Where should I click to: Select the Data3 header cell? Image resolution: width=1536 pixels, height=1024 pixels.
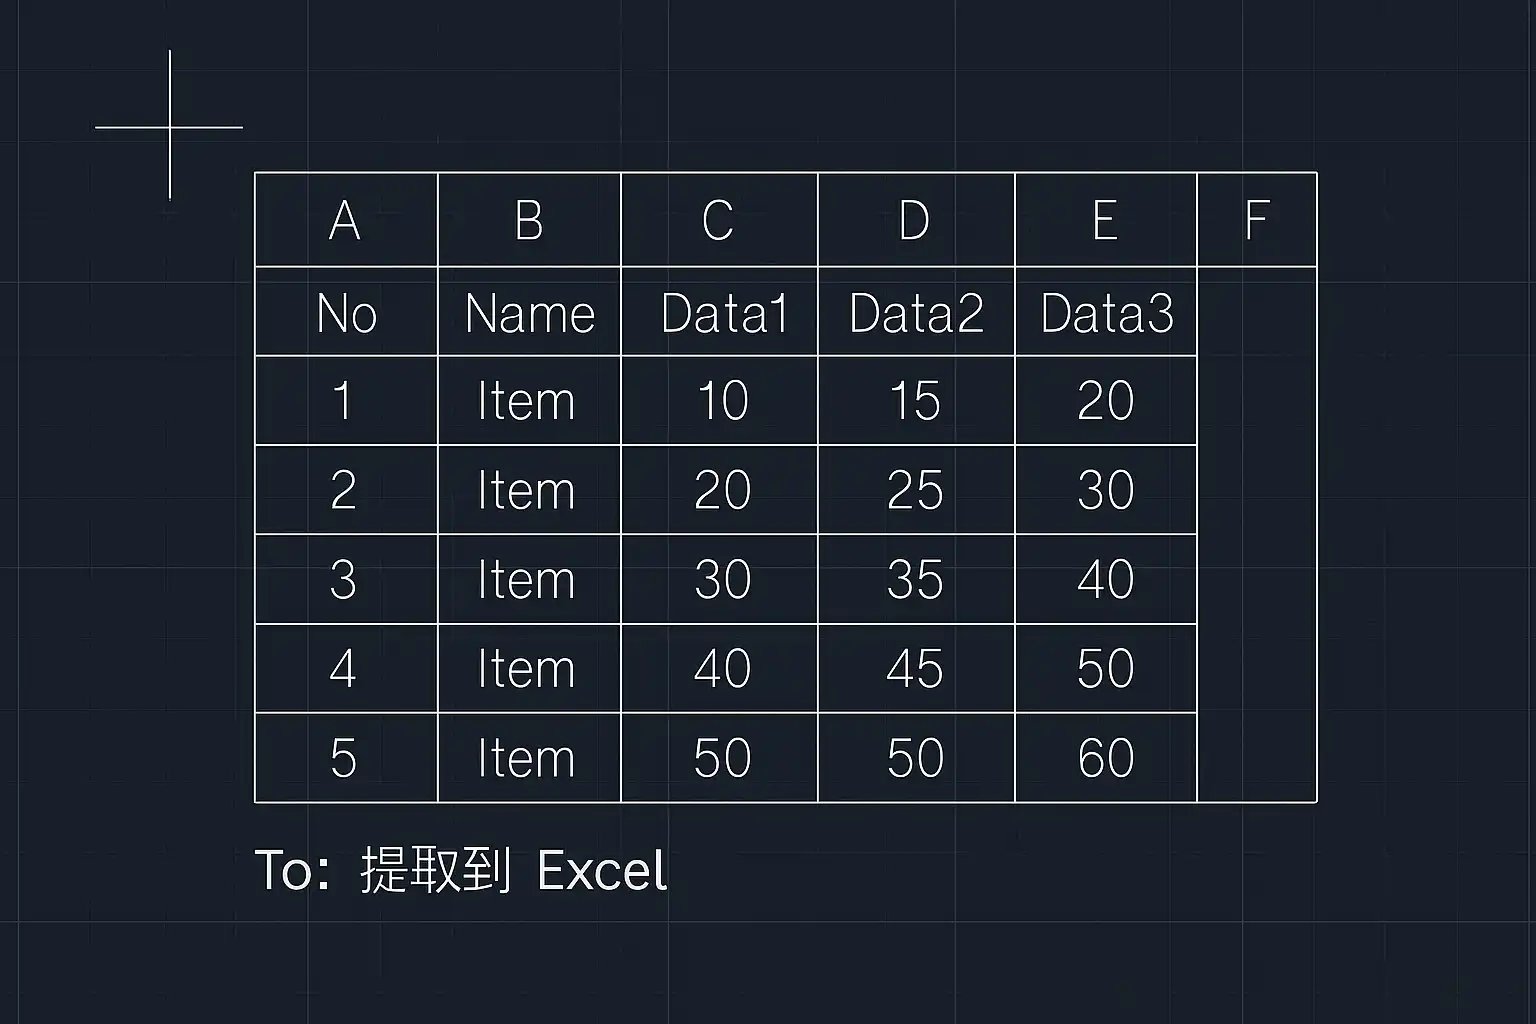[1106, 311]
